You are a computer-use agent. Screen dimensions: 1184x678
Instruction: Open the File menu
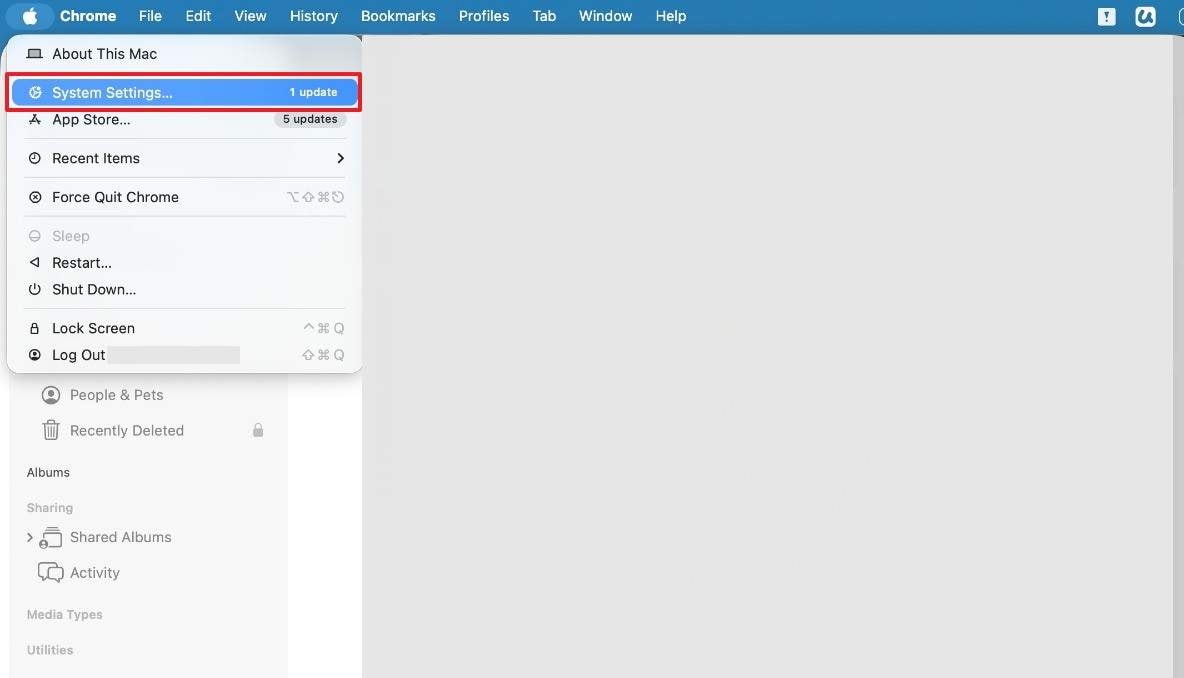click(150, 16)
